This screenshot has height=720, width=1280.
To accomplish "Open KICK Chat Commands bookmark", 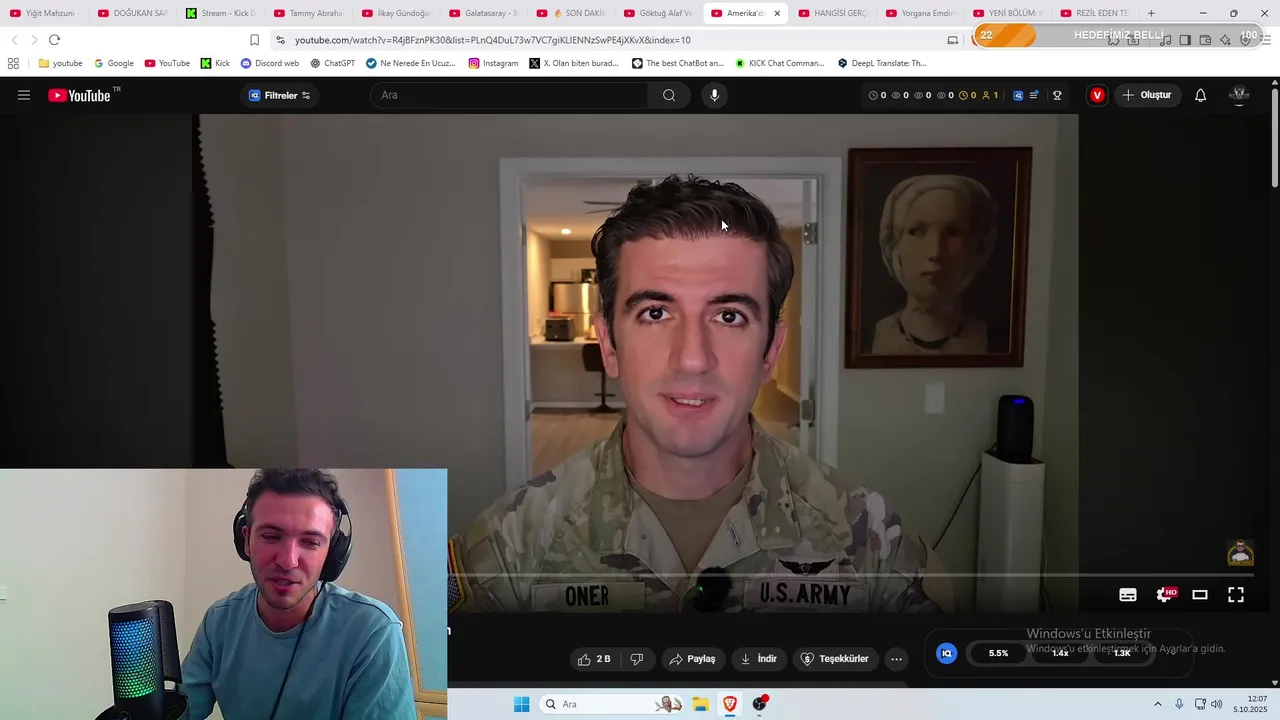I will (x=779, y=63).
